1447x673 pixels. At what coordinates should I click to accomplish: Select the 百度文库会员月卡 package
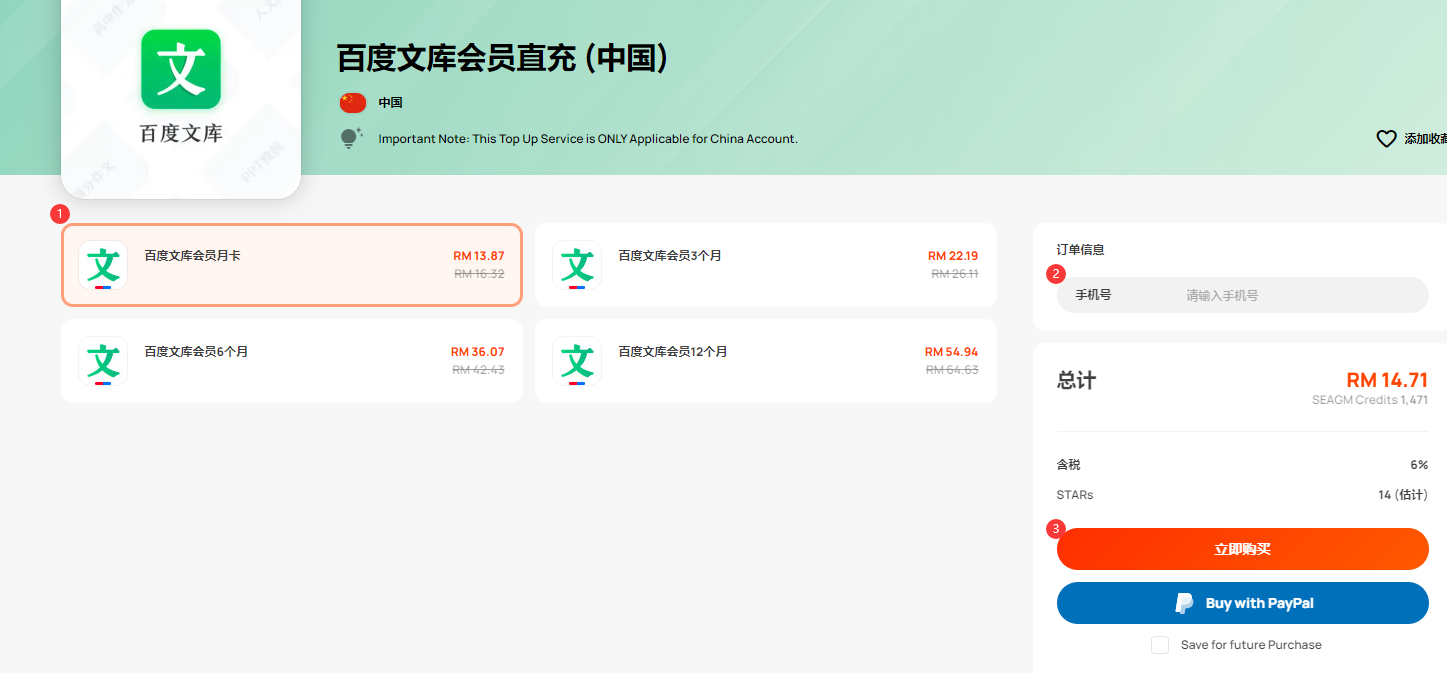point(292,265)
